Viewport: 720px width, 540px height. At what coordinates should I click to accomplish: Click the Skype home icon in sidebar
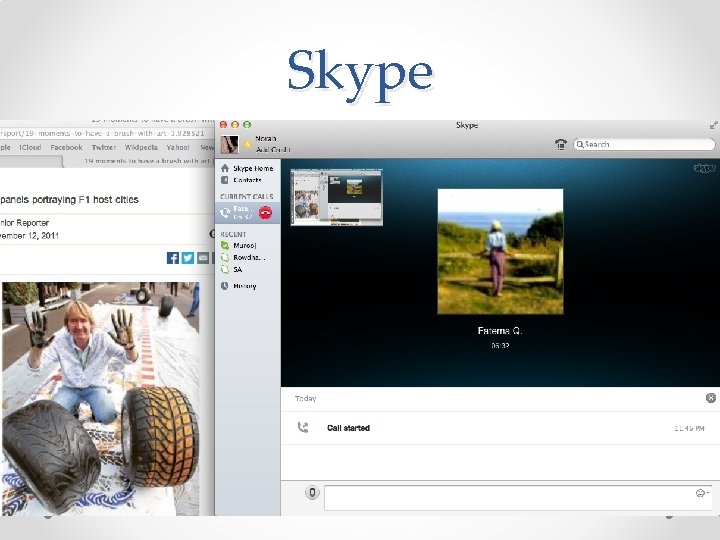point(225,168)
